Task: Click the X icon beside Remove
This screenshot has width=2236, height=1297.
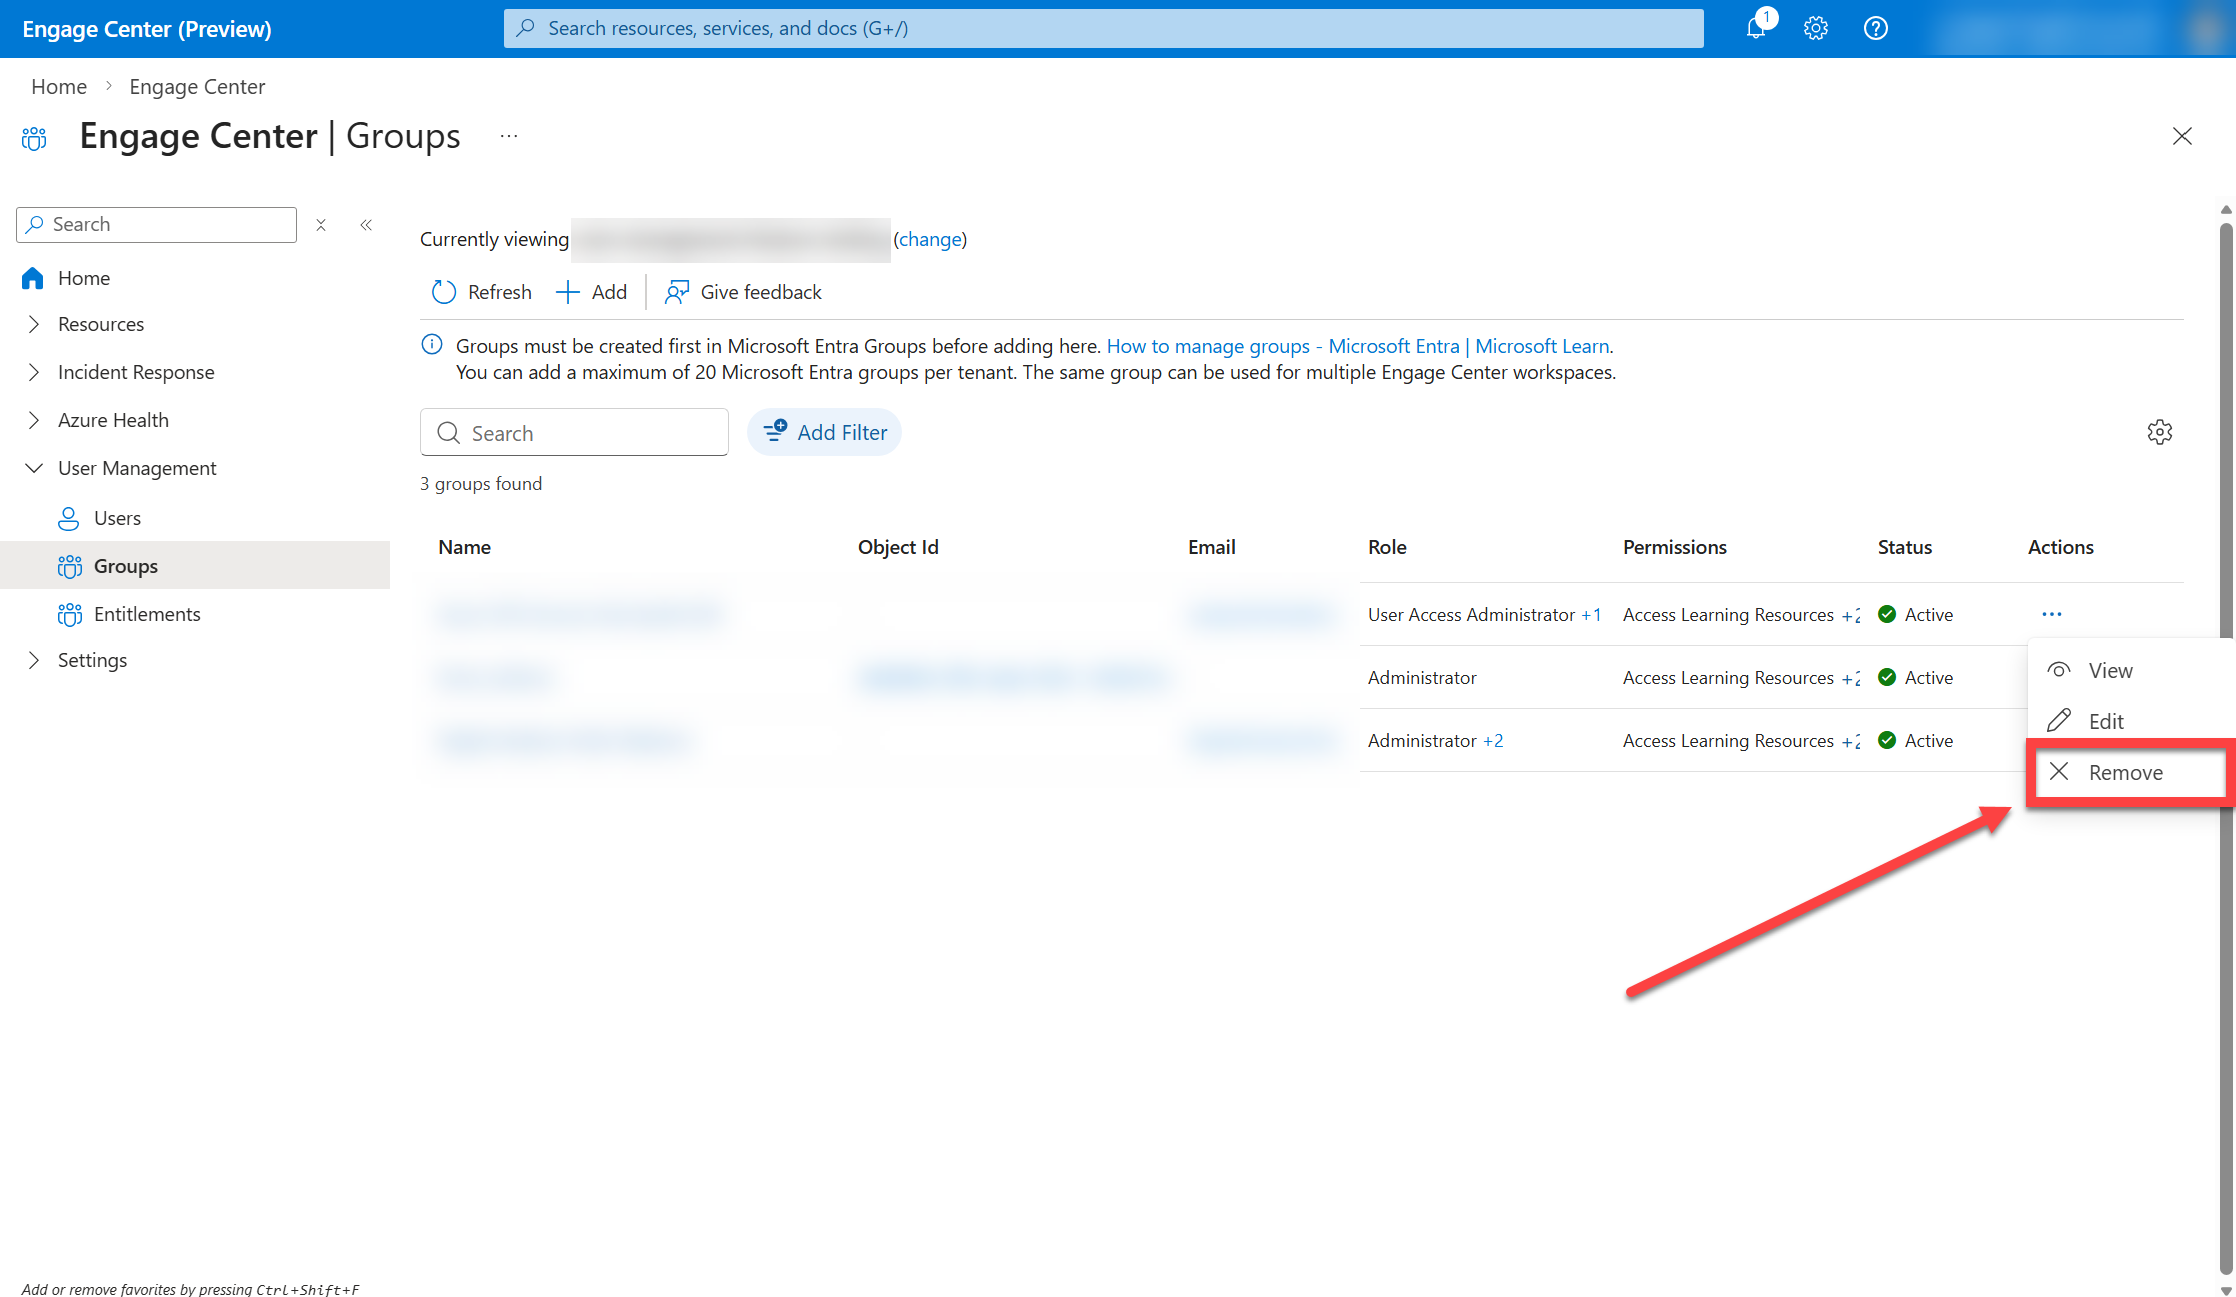Action: tap(2059, 771)
